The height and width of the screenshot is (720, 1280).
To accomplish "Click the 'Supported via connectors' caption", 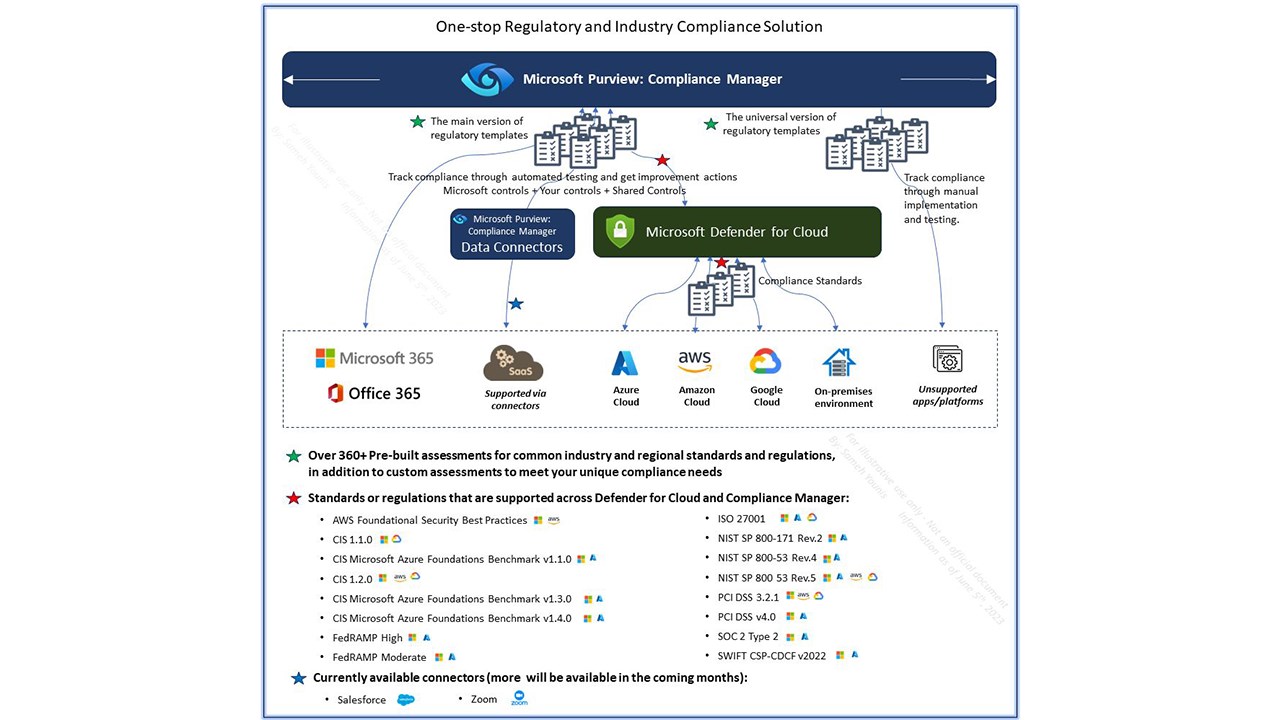I will point(515,400).
